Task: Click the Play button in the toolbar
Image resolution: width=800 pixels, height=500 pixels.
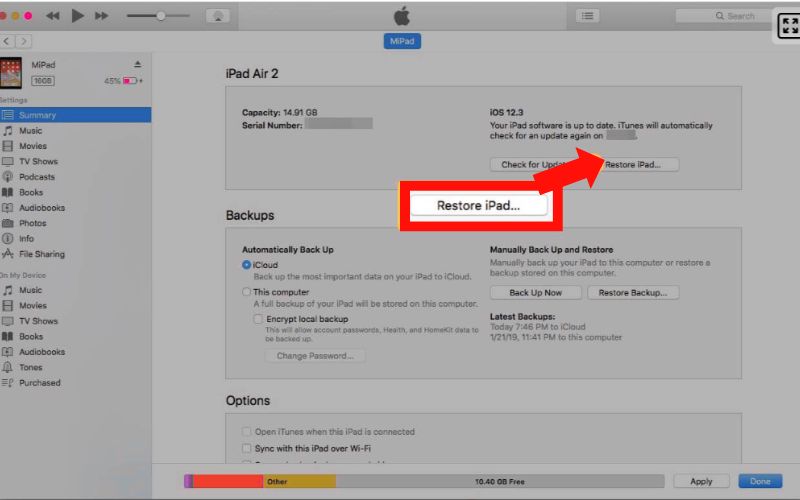Action: tap(78, 16)
